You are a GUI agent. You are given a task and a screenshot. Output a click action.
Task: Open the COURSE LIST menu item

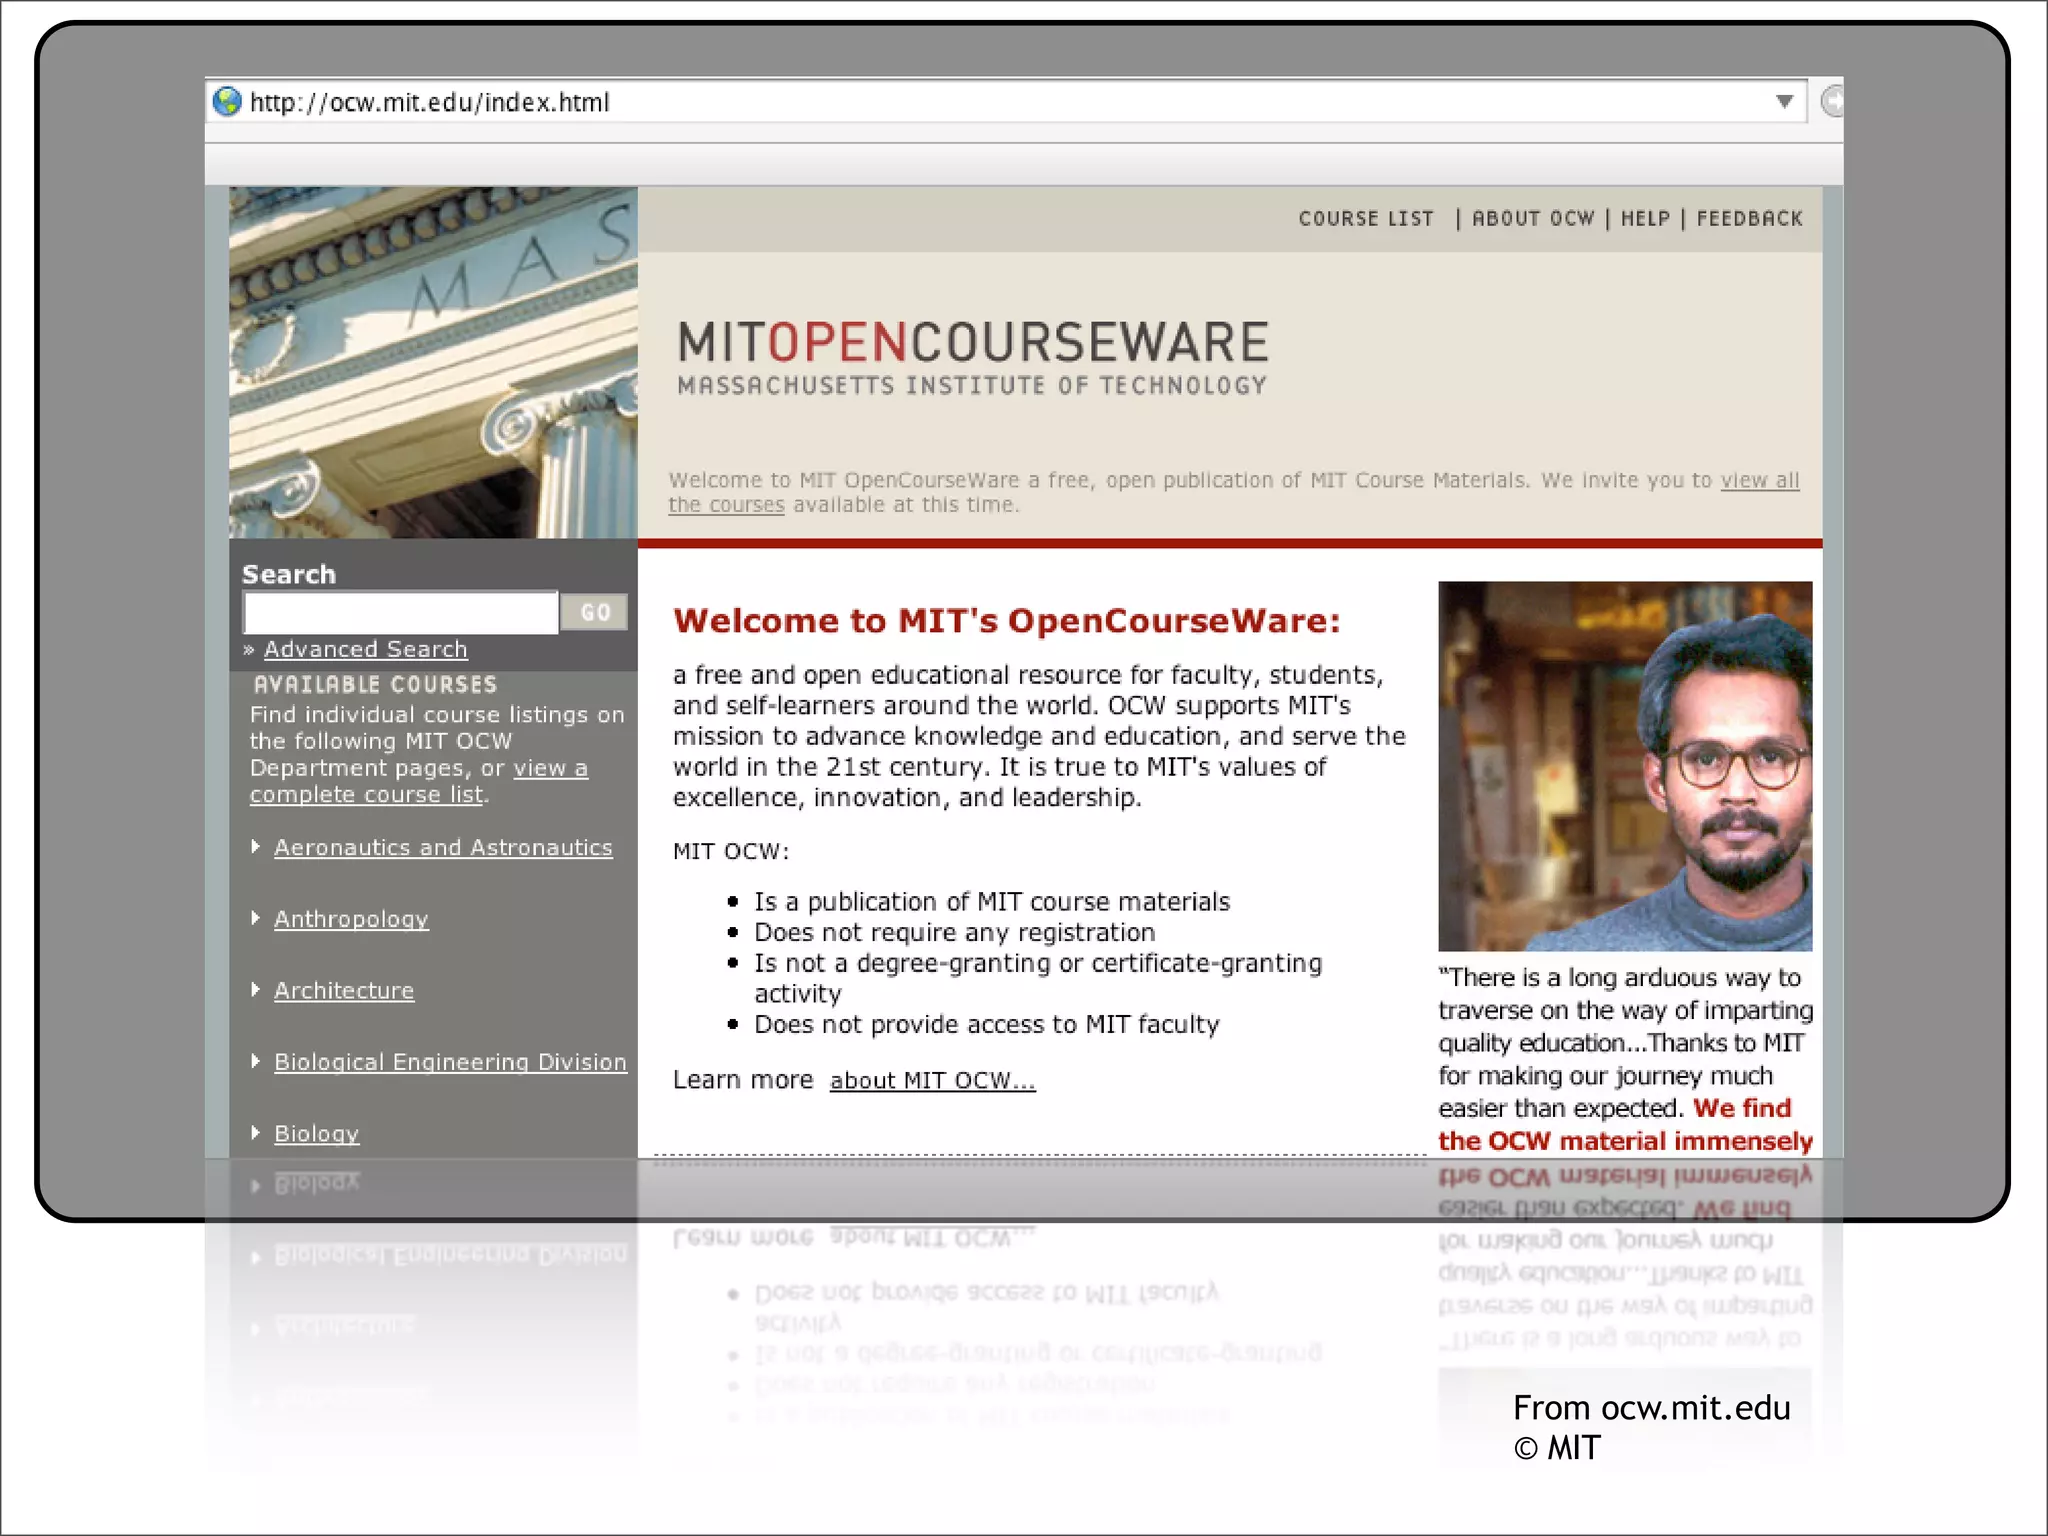[x=1365, y=219]
